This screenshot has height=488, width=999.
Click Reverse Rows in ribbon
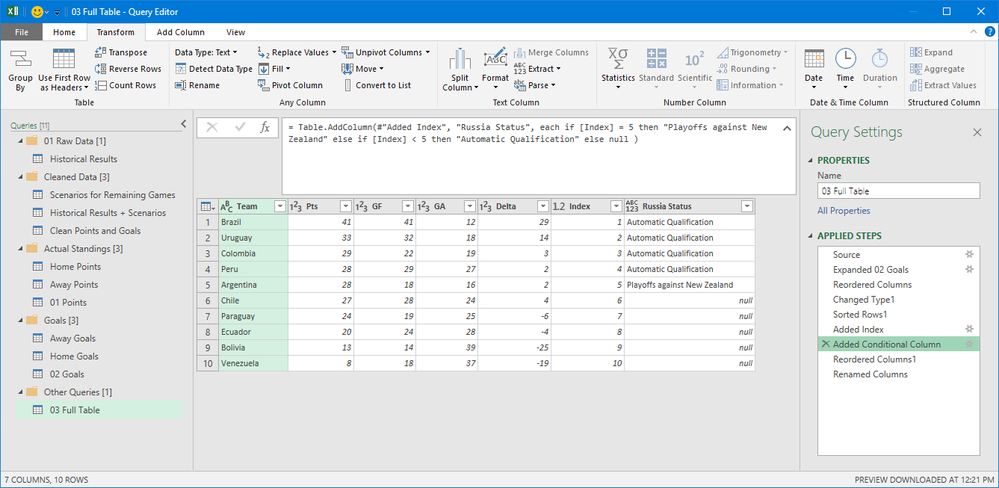pos(128,69)
